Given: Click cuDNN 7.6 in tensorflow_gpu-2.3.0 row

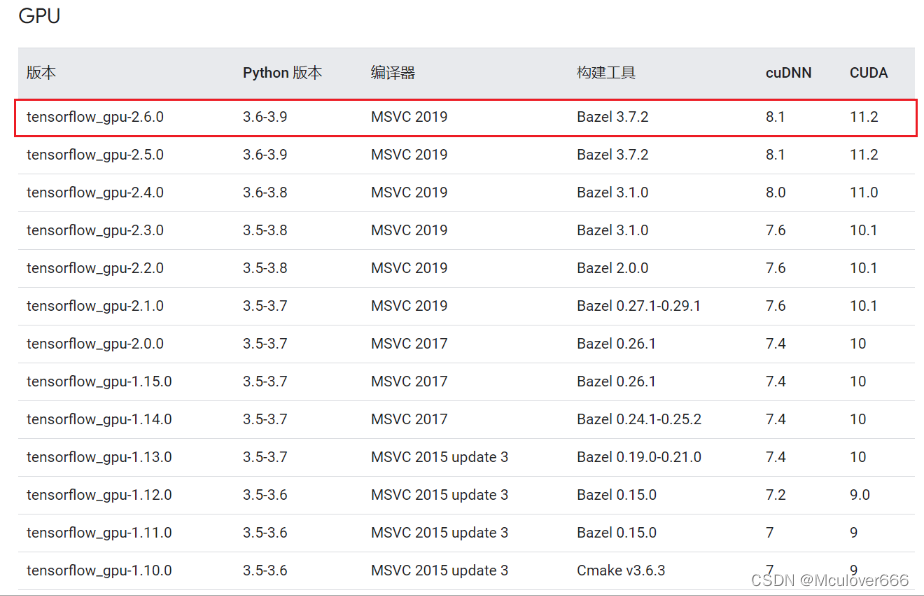Looking at the screenshot, I should (776, 230).
